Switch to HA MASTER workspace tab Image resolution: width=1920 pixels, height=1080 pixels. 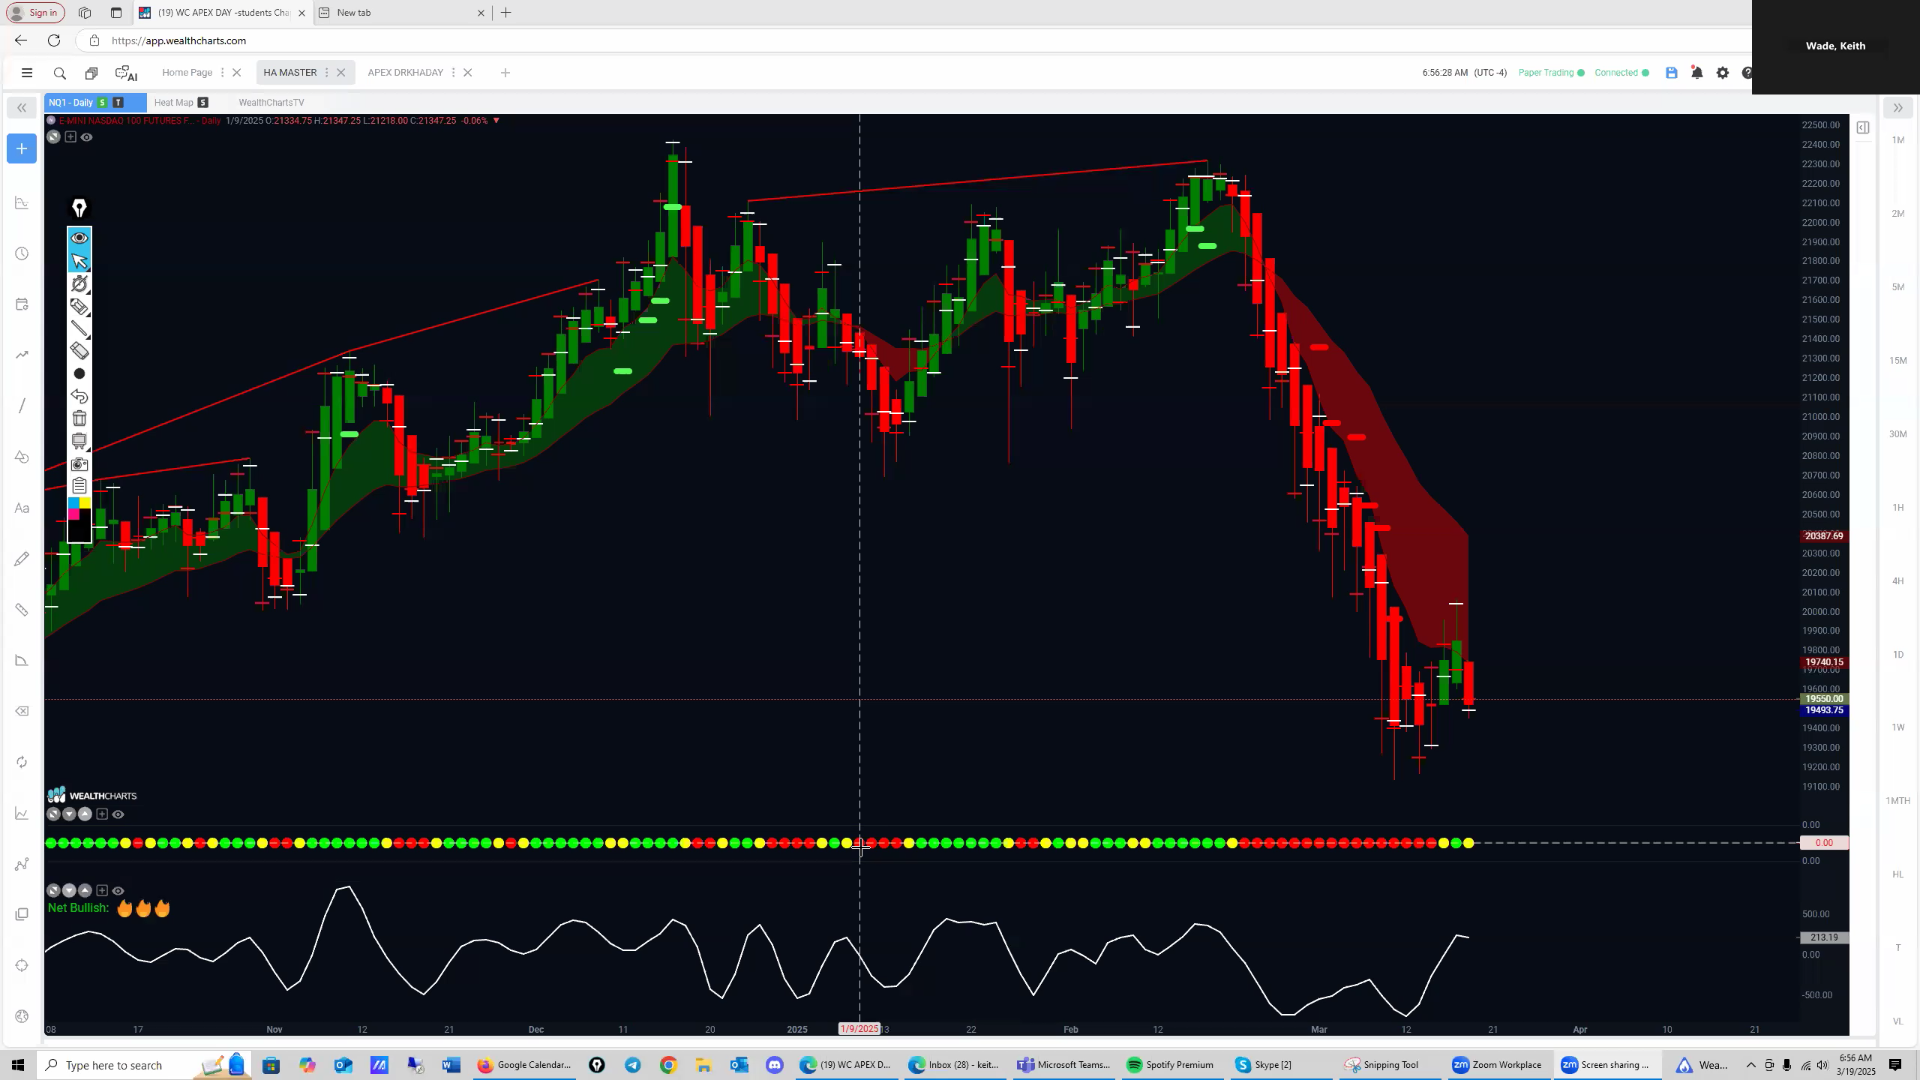[x=290, y=73]
